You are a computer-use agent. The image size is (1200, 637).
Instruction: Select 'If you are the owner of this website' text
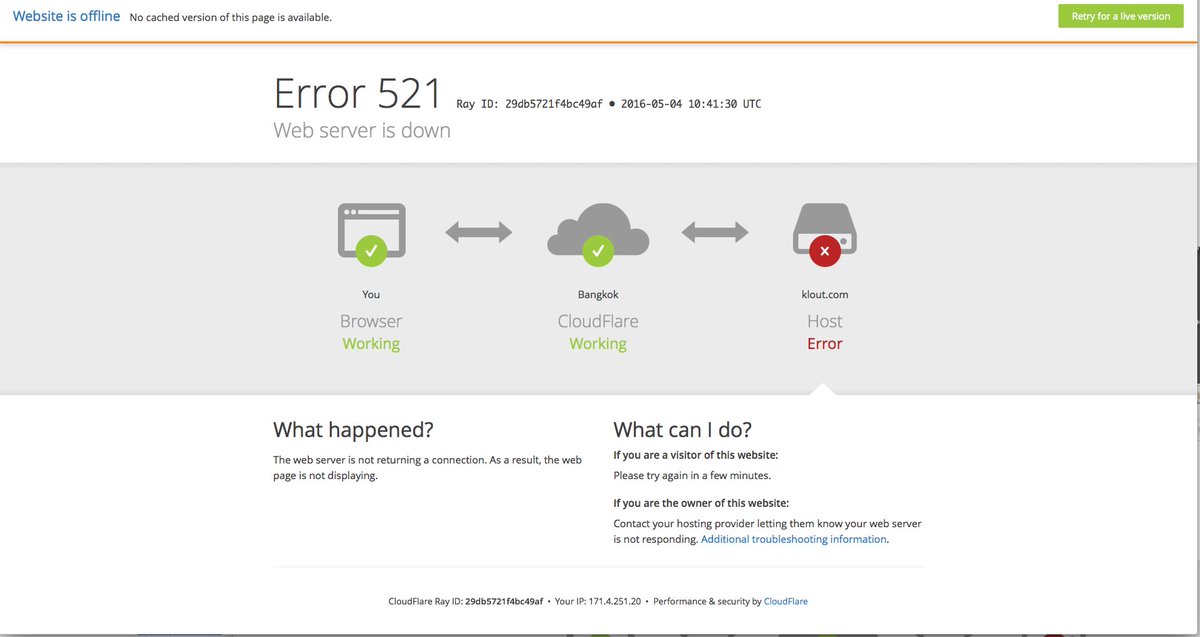click(x=701, y=503)
